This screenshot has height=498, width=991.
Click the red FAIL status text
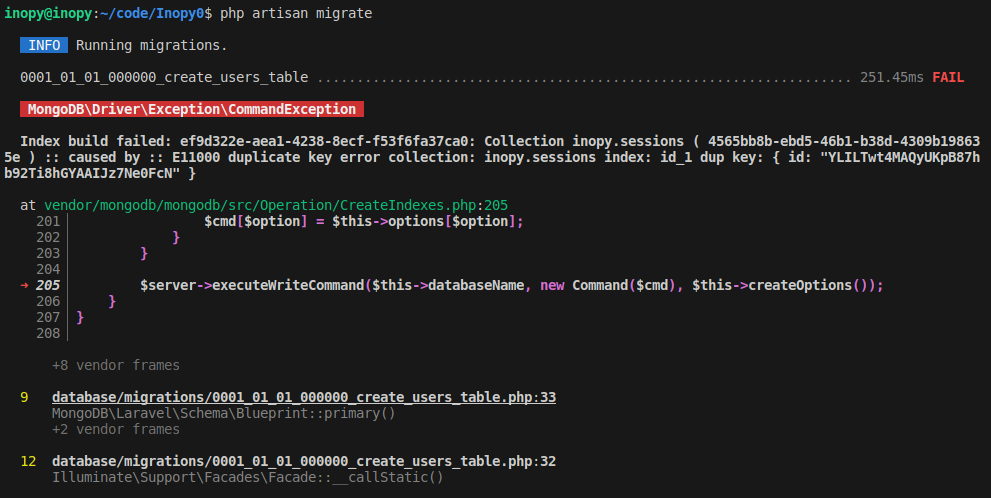pos(948,77)
